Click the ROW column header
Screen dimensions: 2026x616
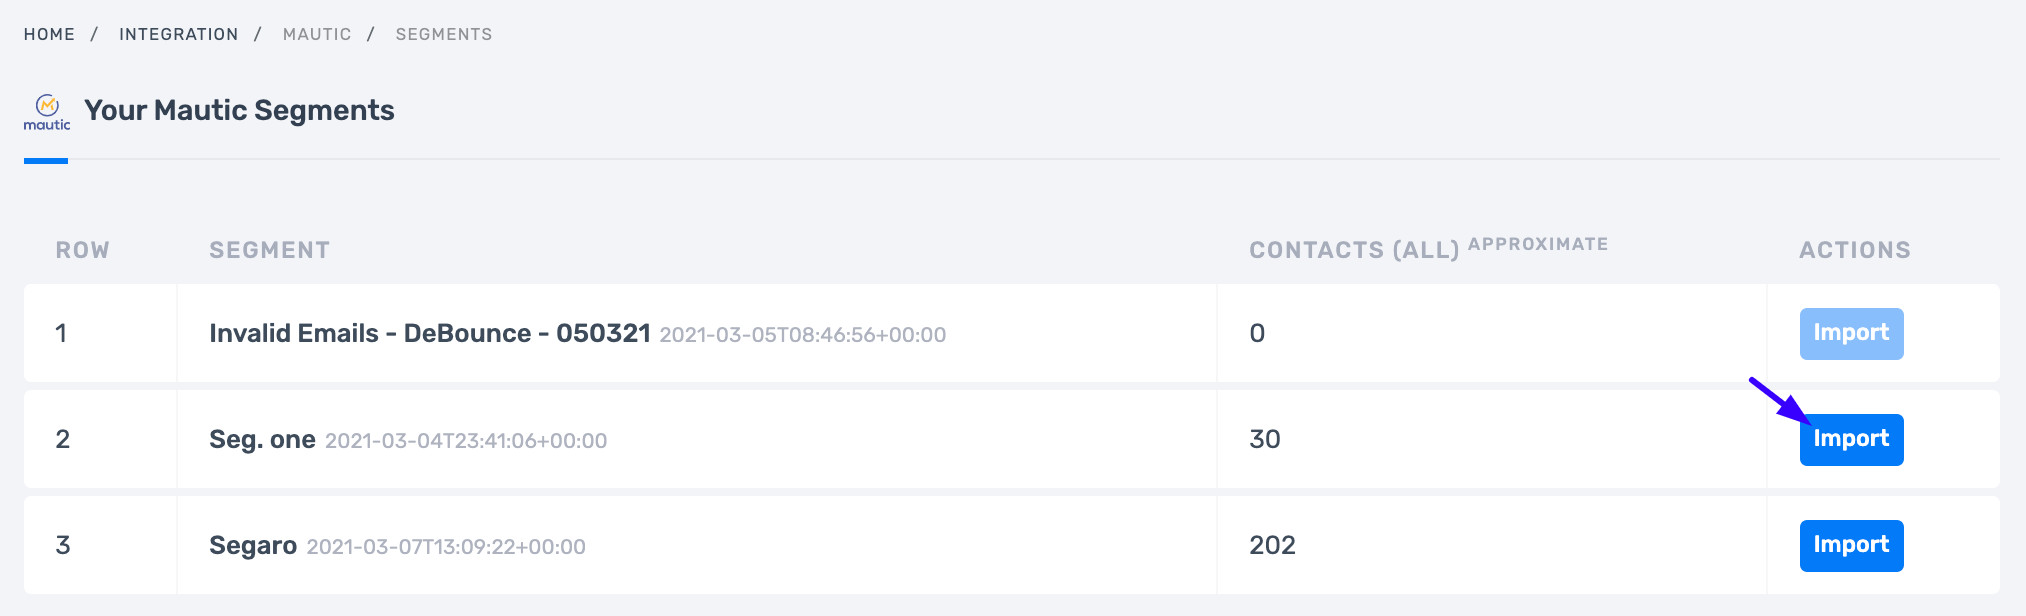coord(83,250)
